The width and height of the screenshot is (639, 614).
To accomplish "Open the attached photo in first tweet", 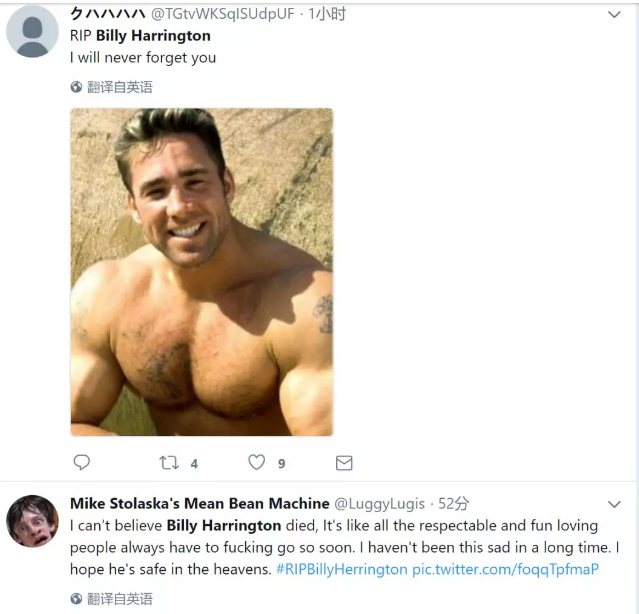I will 201,272.
